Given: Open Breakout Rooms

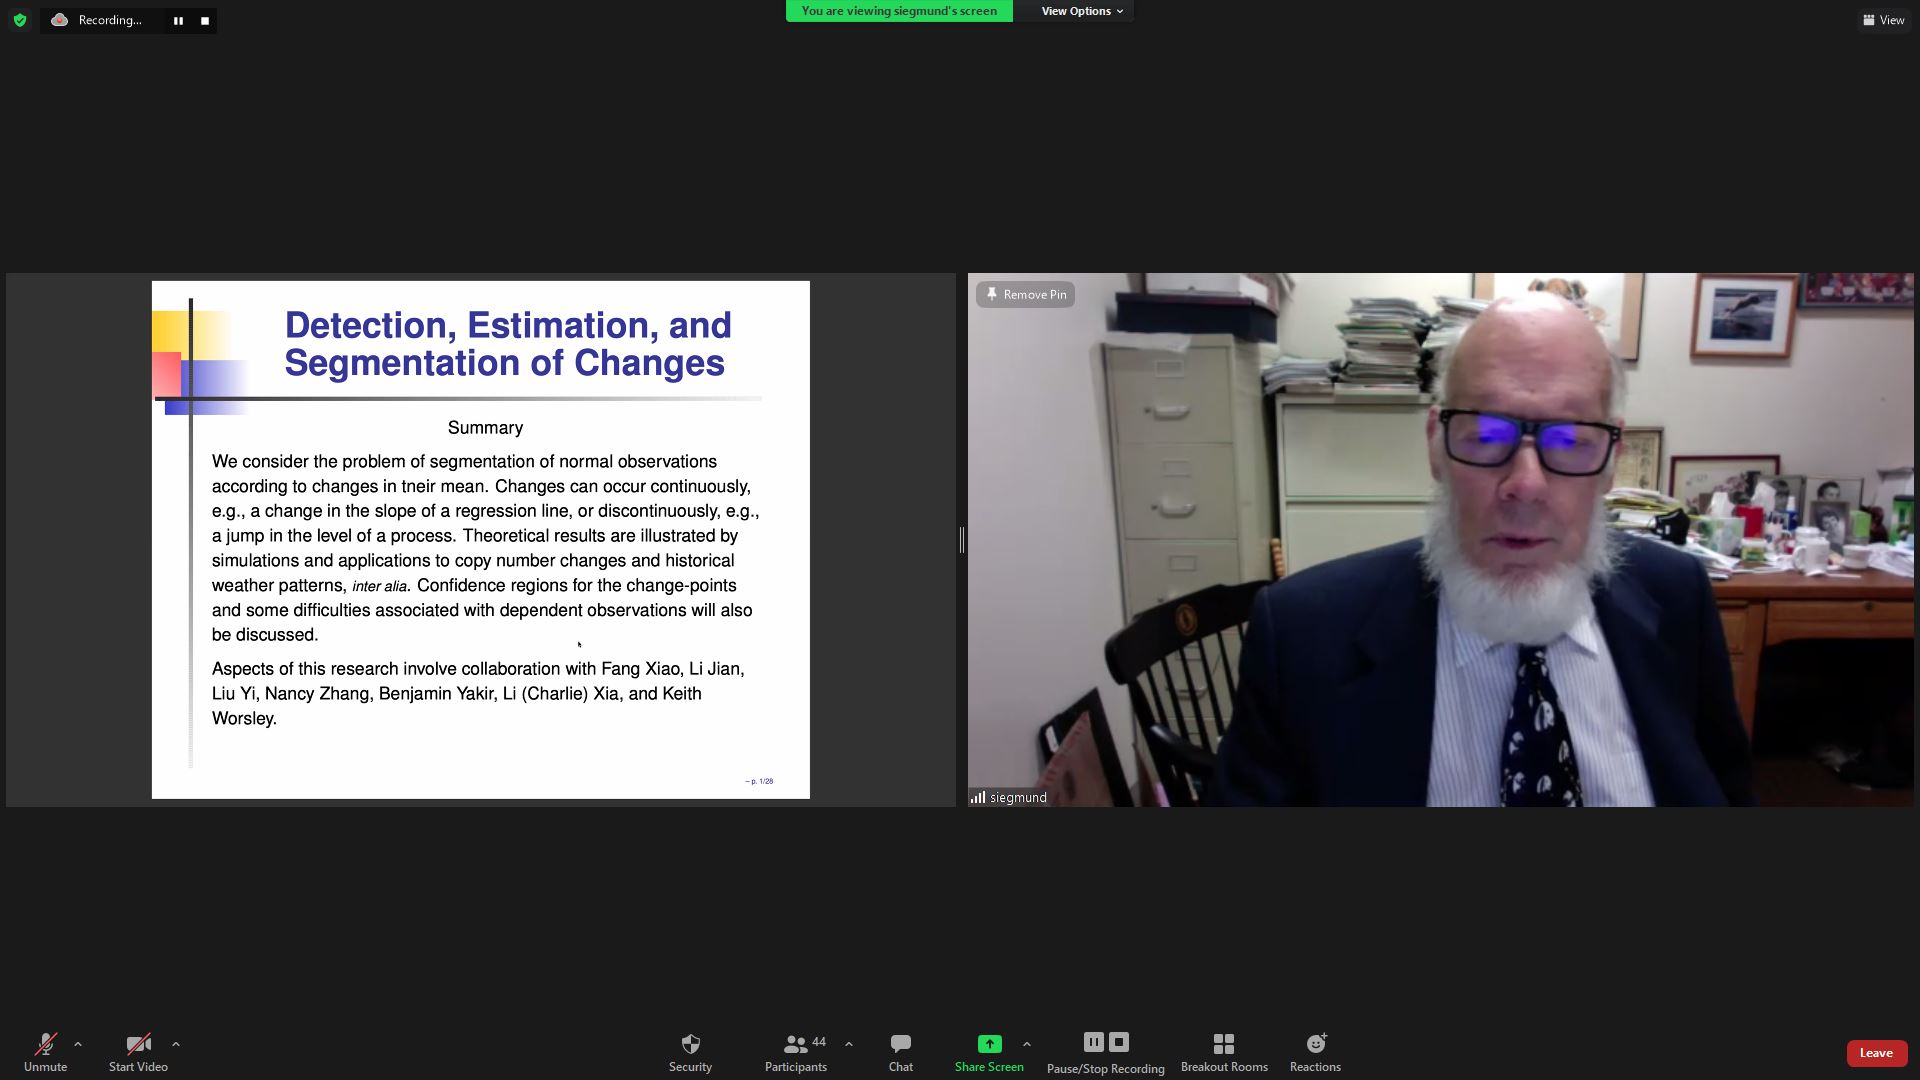Looking at the screenshot, I should 1224,1052.
